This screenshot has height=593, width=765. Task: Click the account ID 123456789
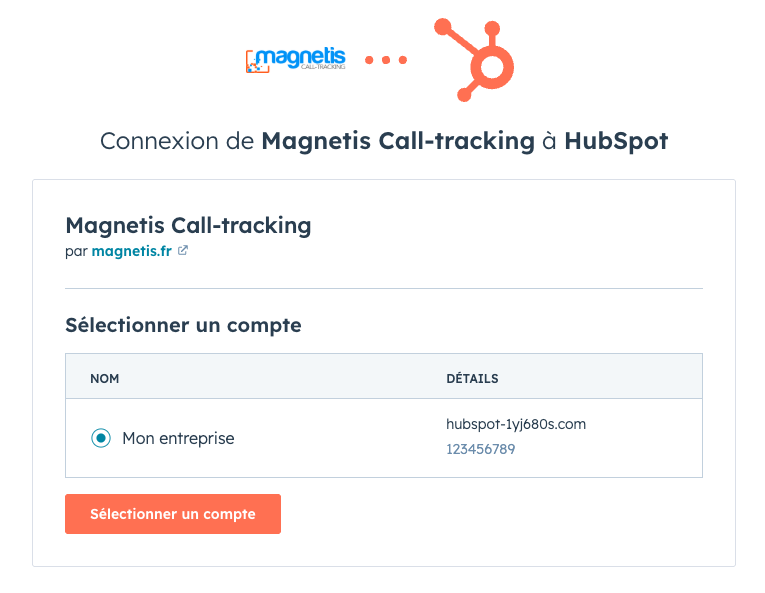click(x=481, y=449)
